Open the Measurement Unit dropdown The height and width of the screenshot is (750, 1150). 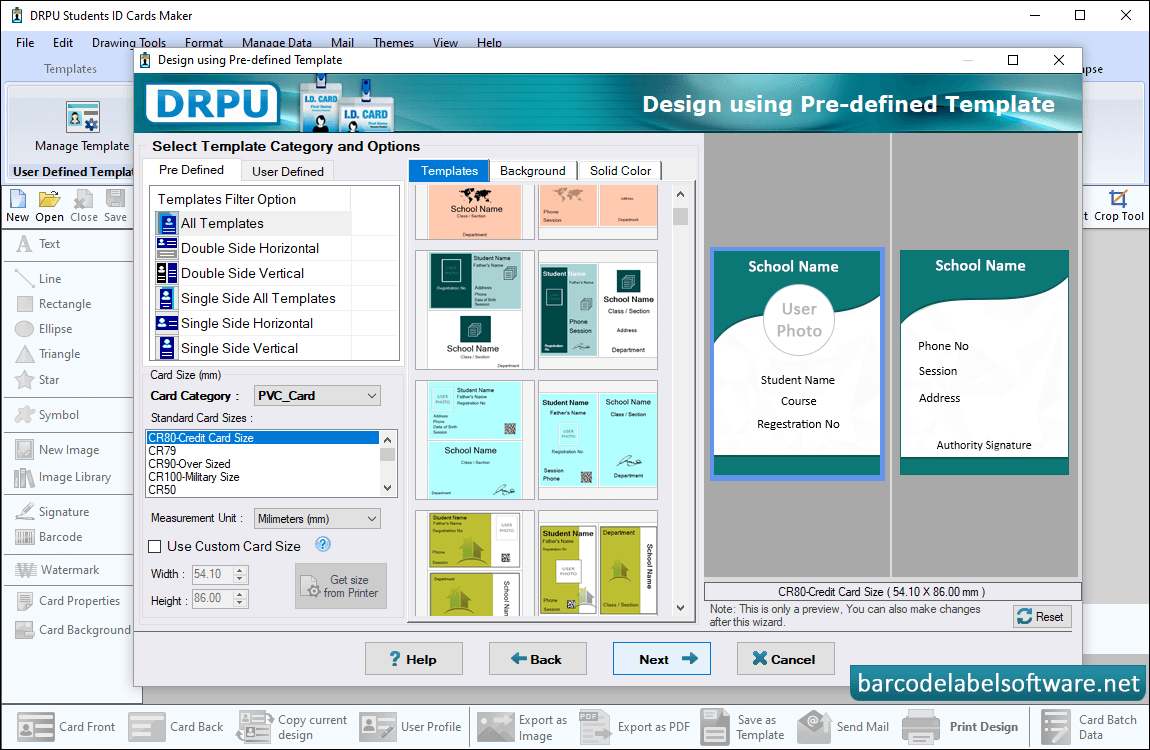(x=317, y=518)
